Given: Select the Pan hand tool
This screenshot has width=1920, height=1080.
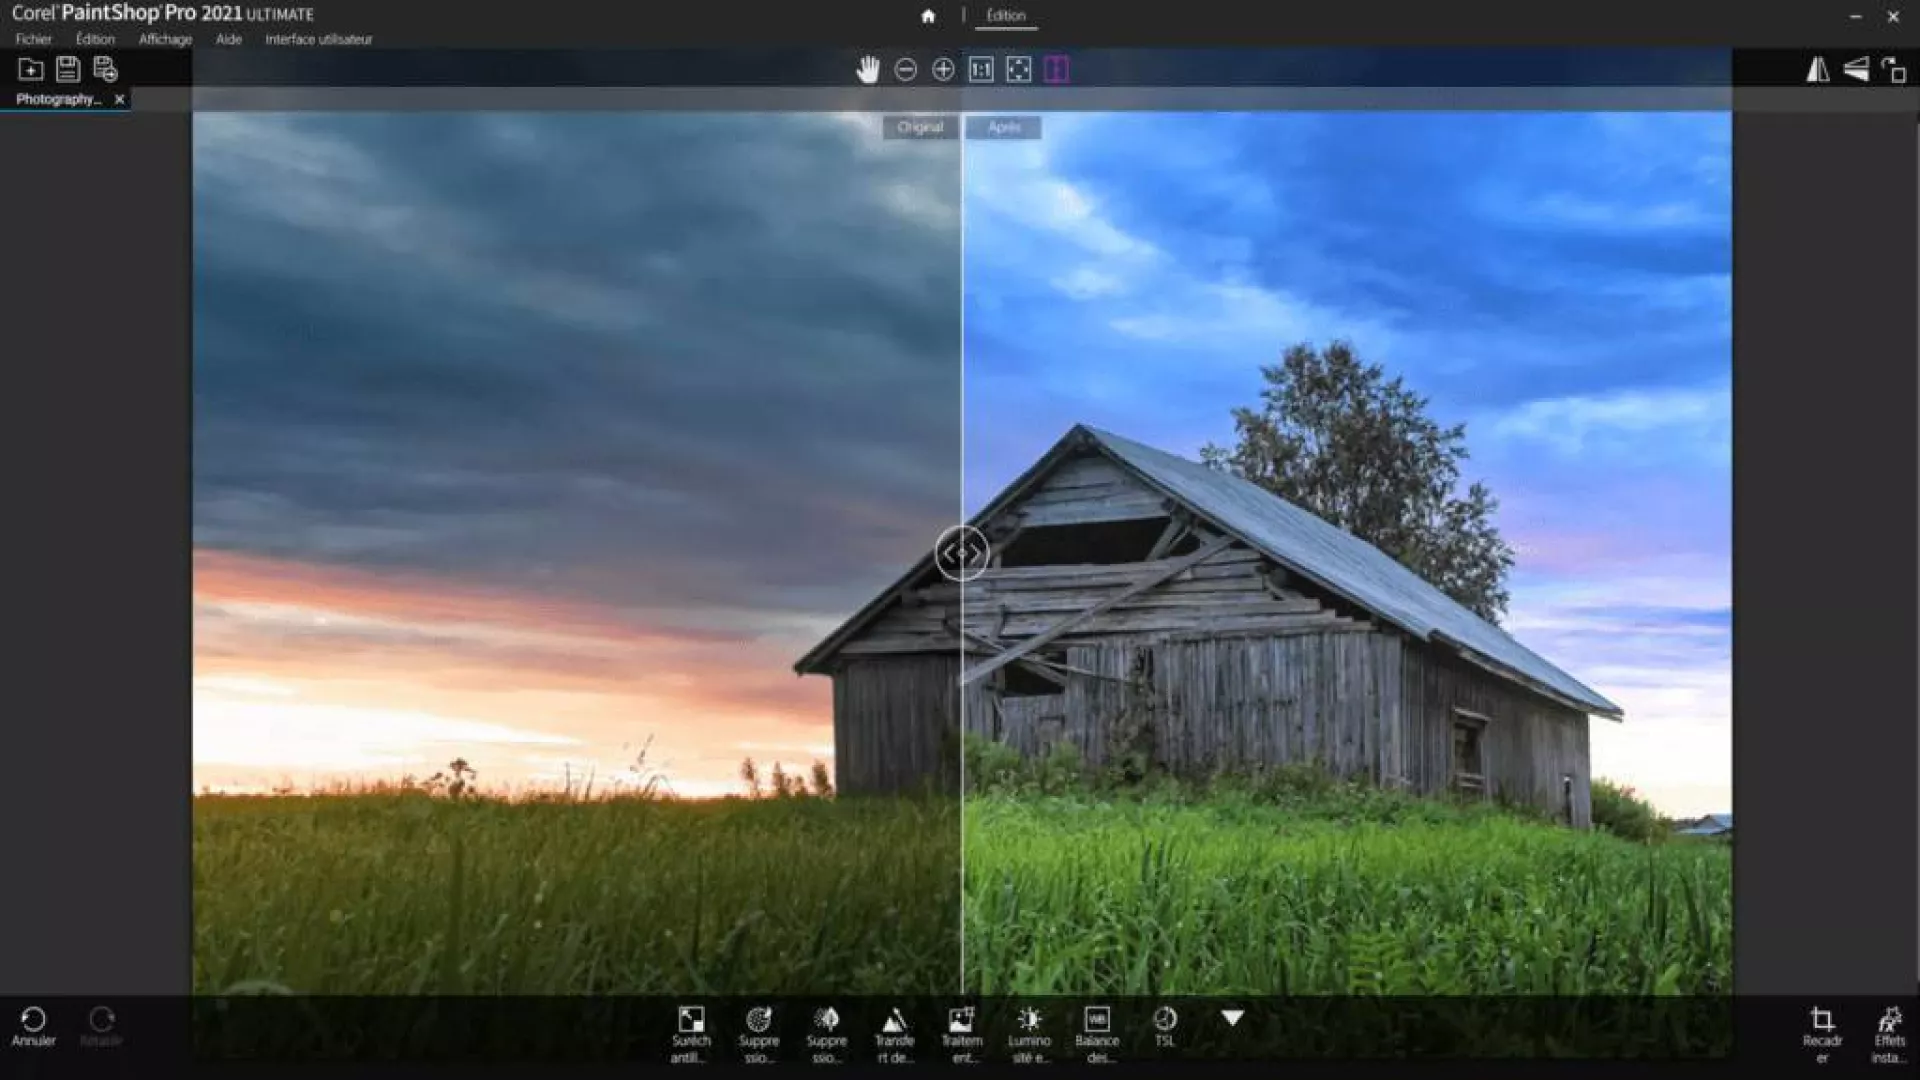Looking at the screenshot, I should 867,69.
